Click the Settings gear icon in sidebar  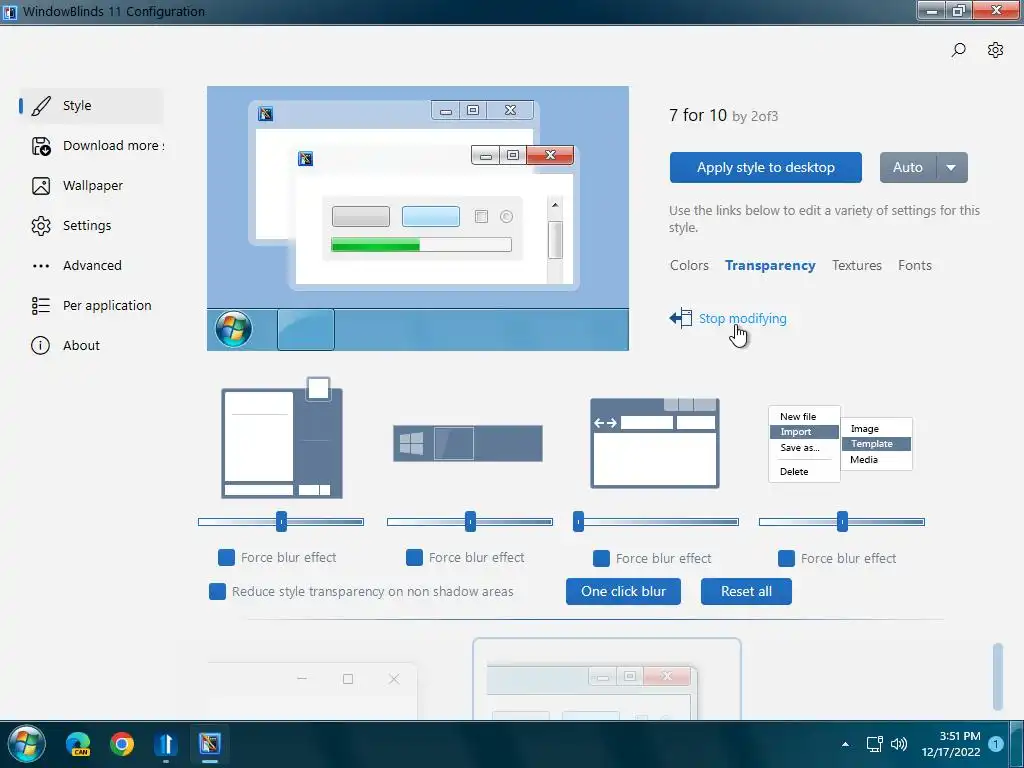coord(40,226)
